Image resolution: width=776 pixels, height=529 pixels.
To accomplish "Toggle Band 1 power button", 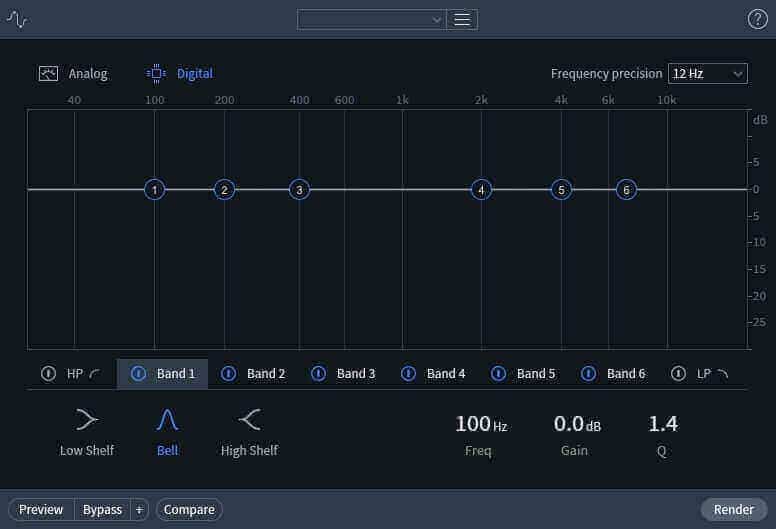I will pyautogui.click(x=138, y=374).
